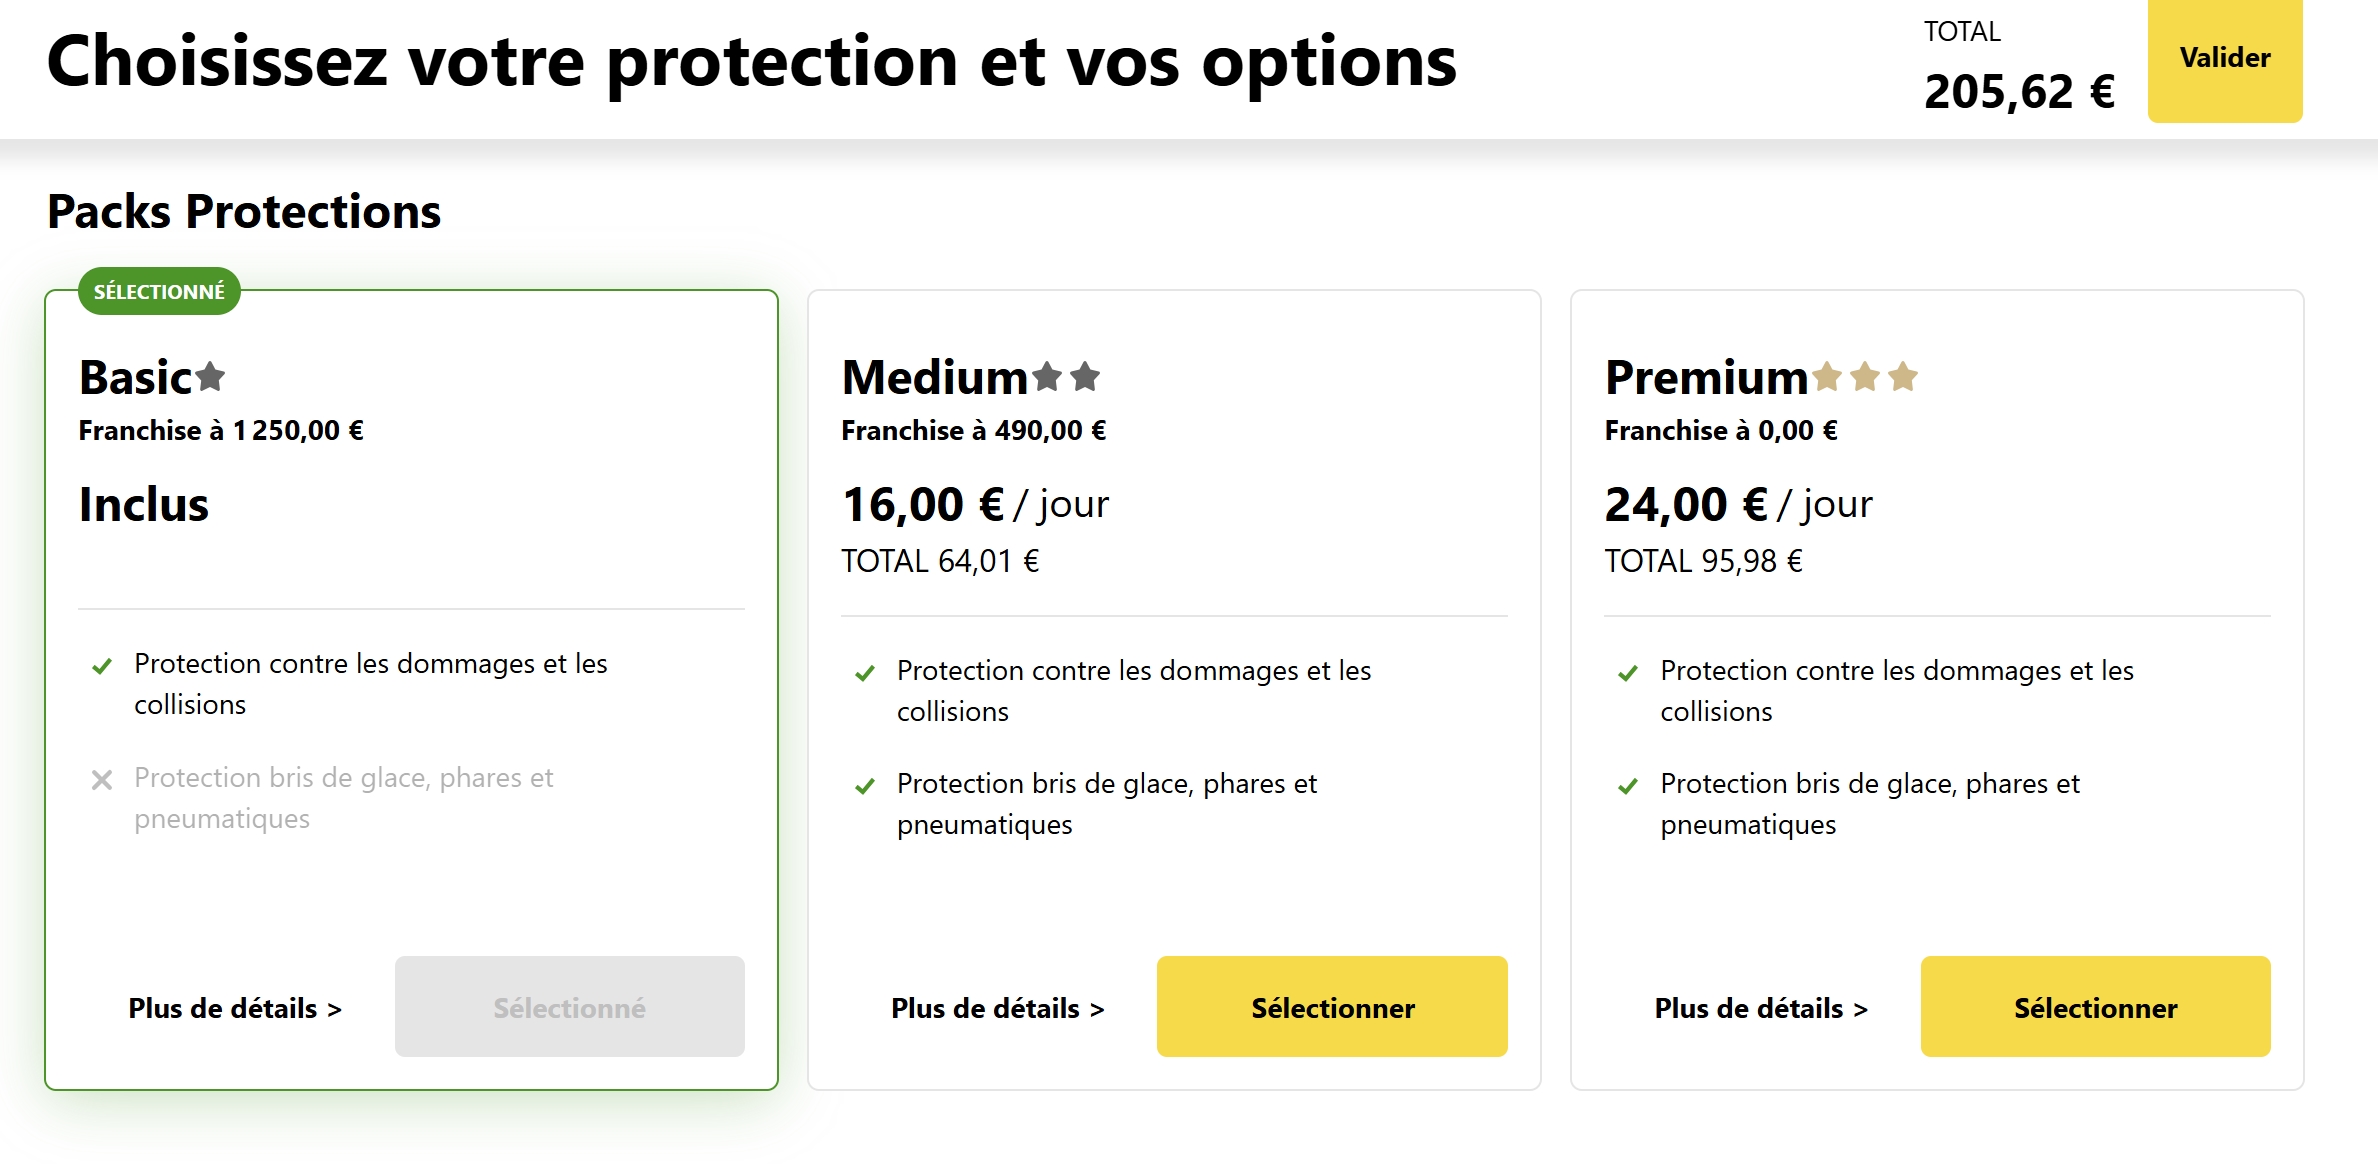Expand Plus de détails for Medium pack

998,1008
